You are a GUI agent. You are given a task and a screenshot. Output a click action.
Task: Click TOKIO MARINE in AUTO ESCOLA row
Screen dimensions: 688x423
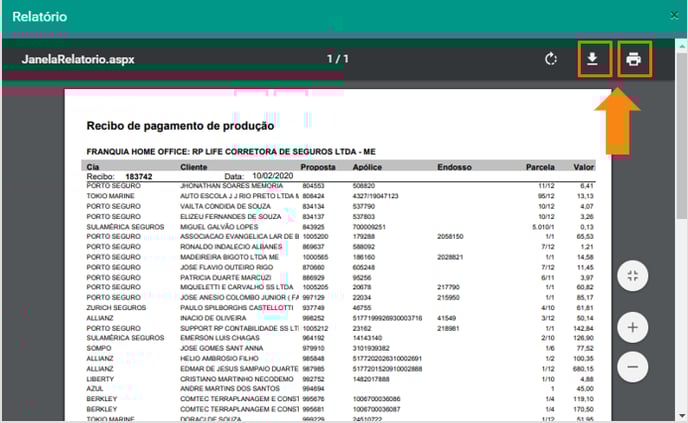tap(110, 196)
